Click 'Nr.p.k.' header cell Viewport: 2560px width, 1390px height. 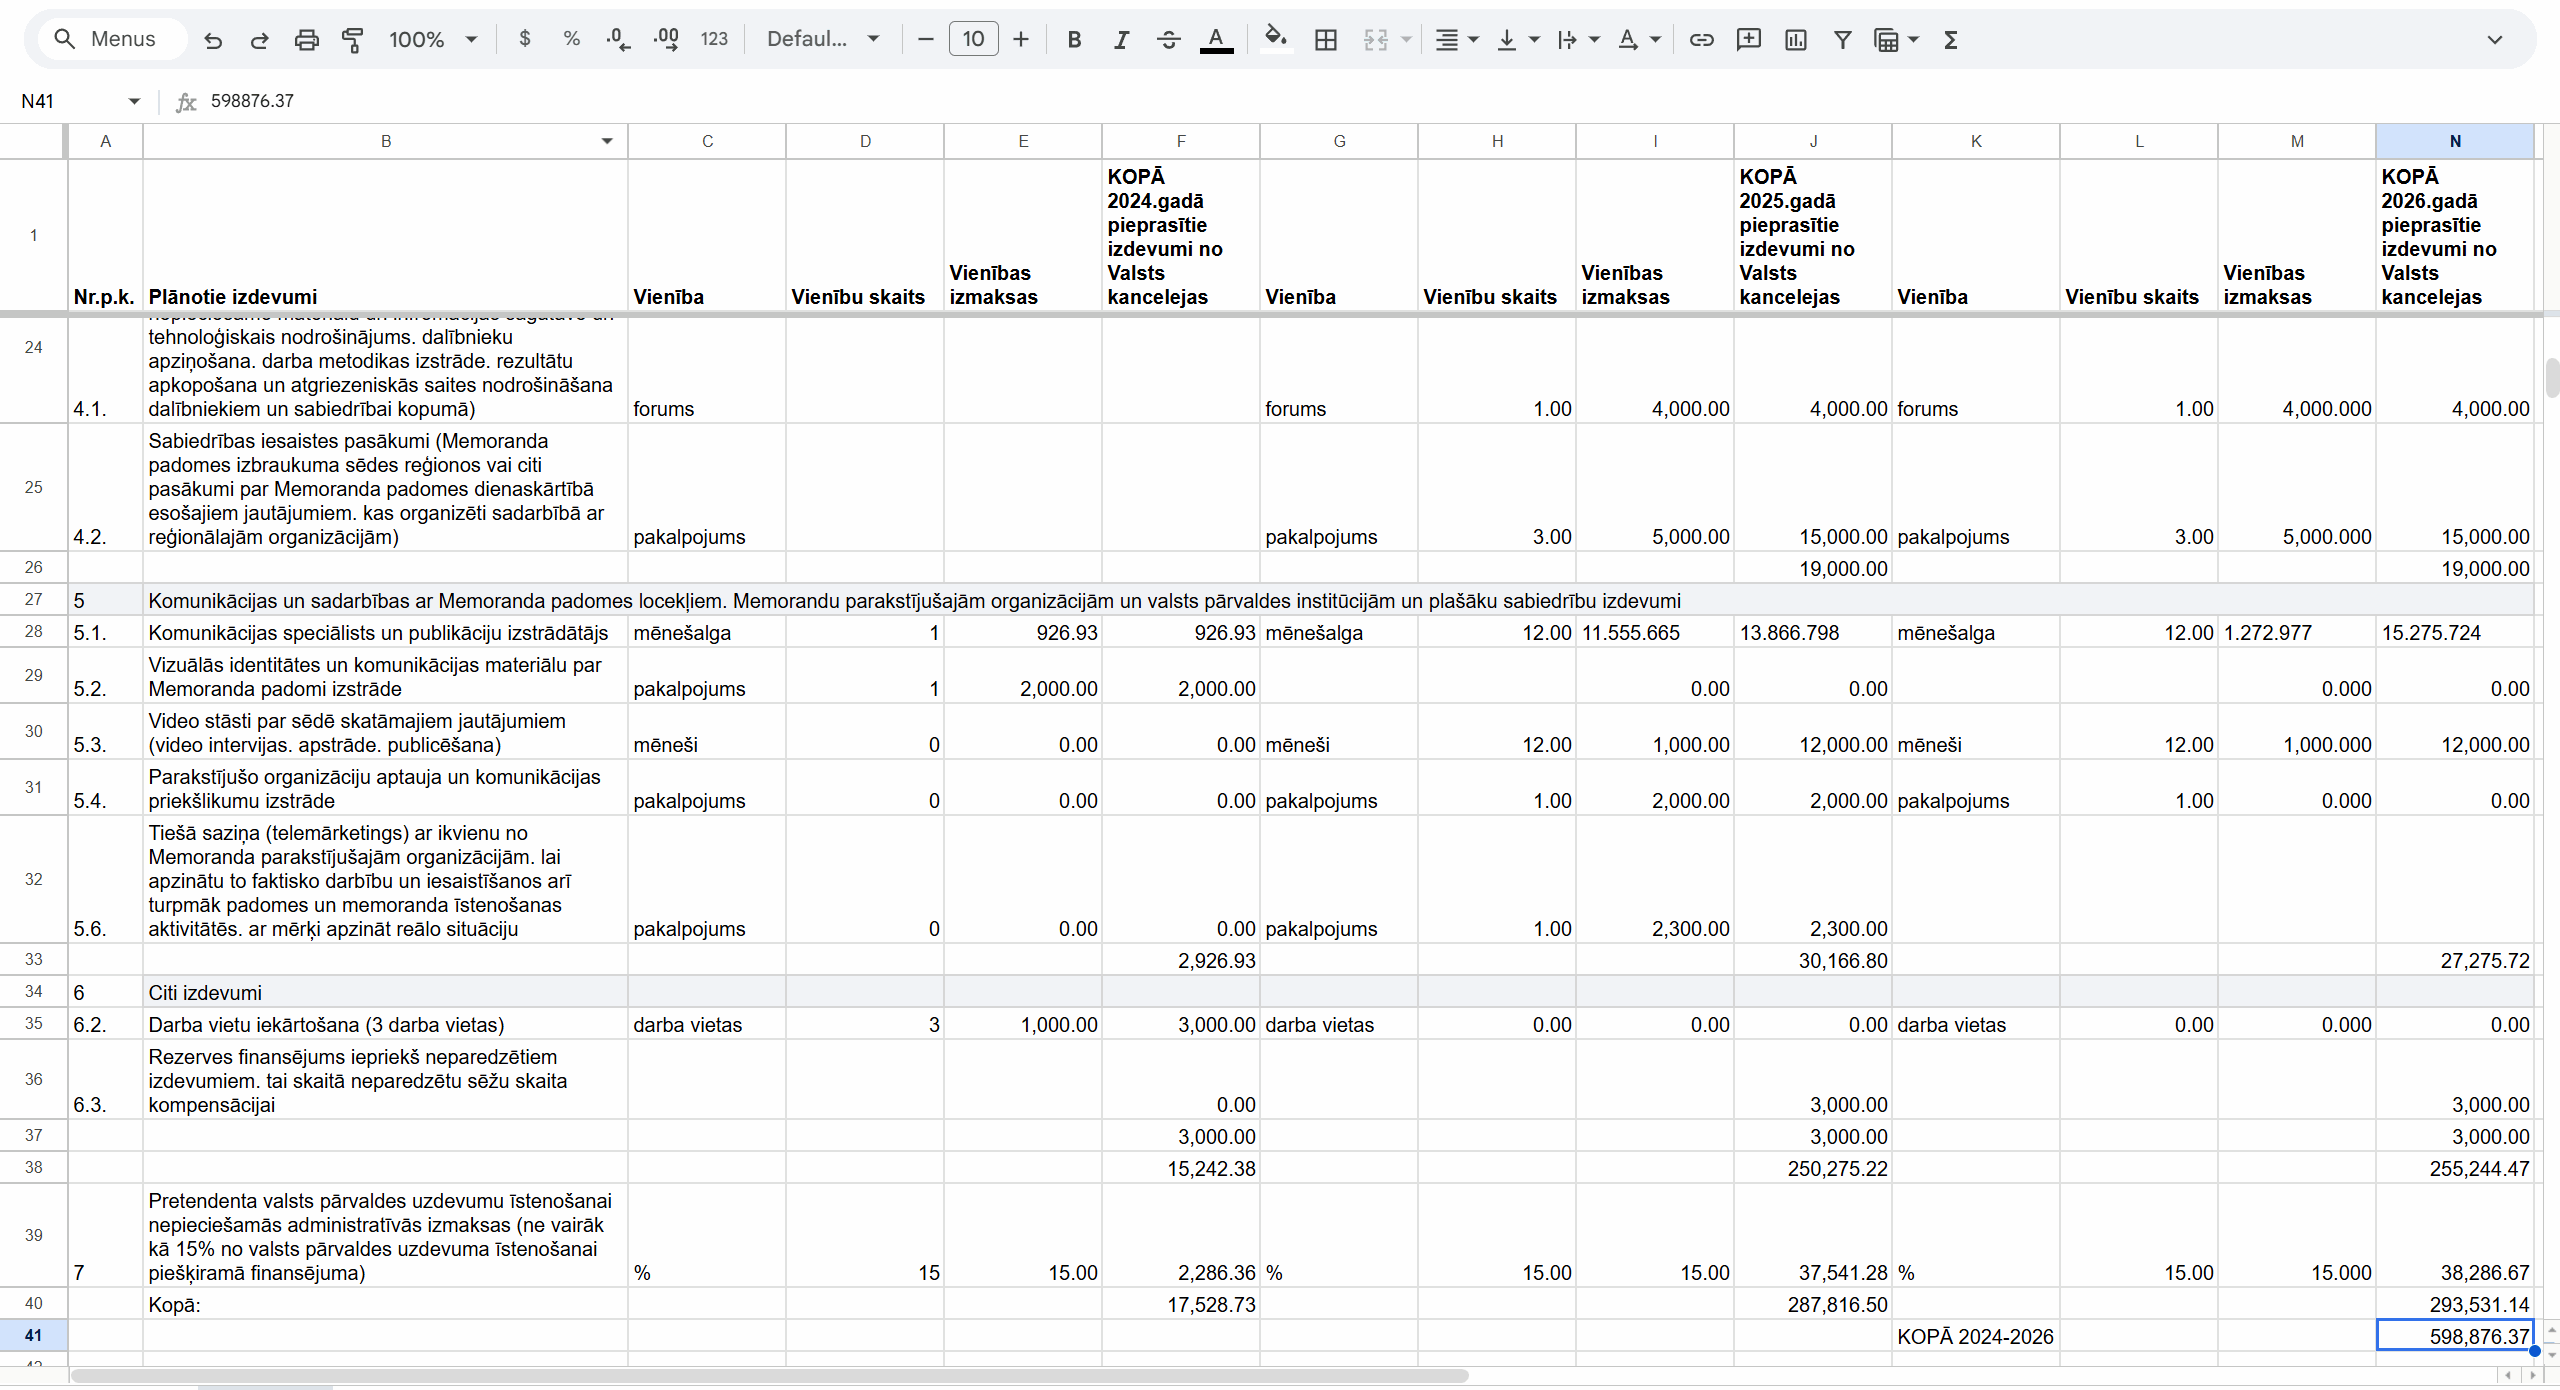click(104, 235)
